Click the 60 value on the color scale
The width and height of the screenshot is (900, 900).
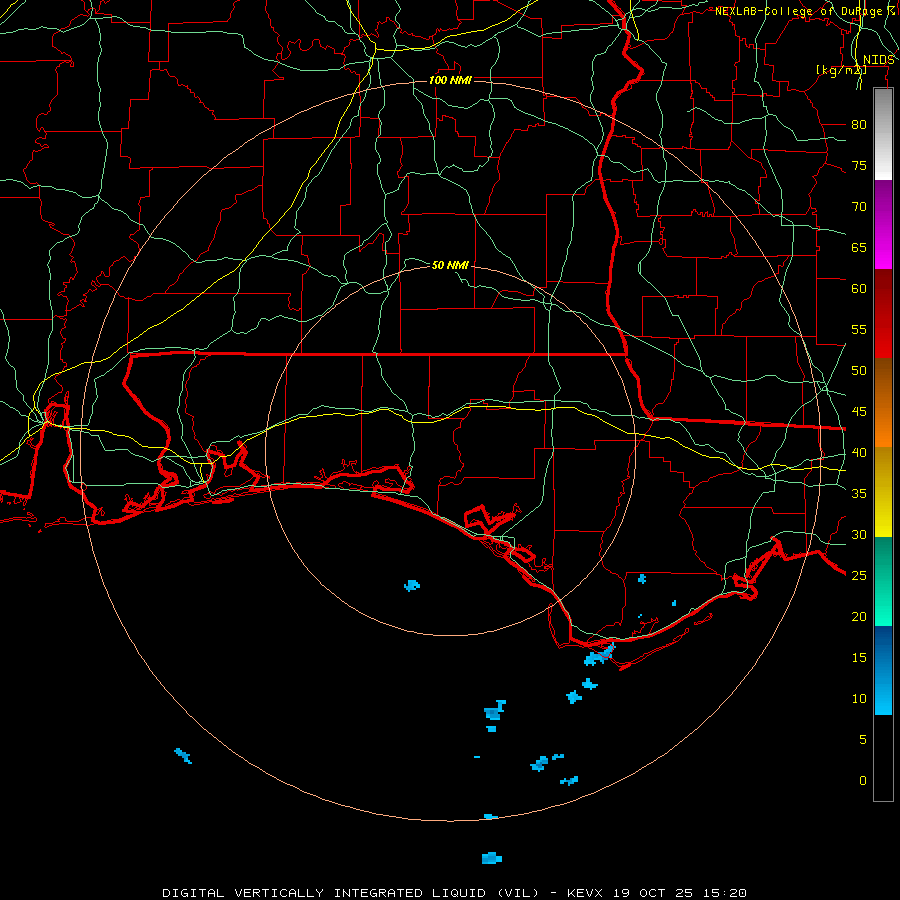(x=859, y=288)
